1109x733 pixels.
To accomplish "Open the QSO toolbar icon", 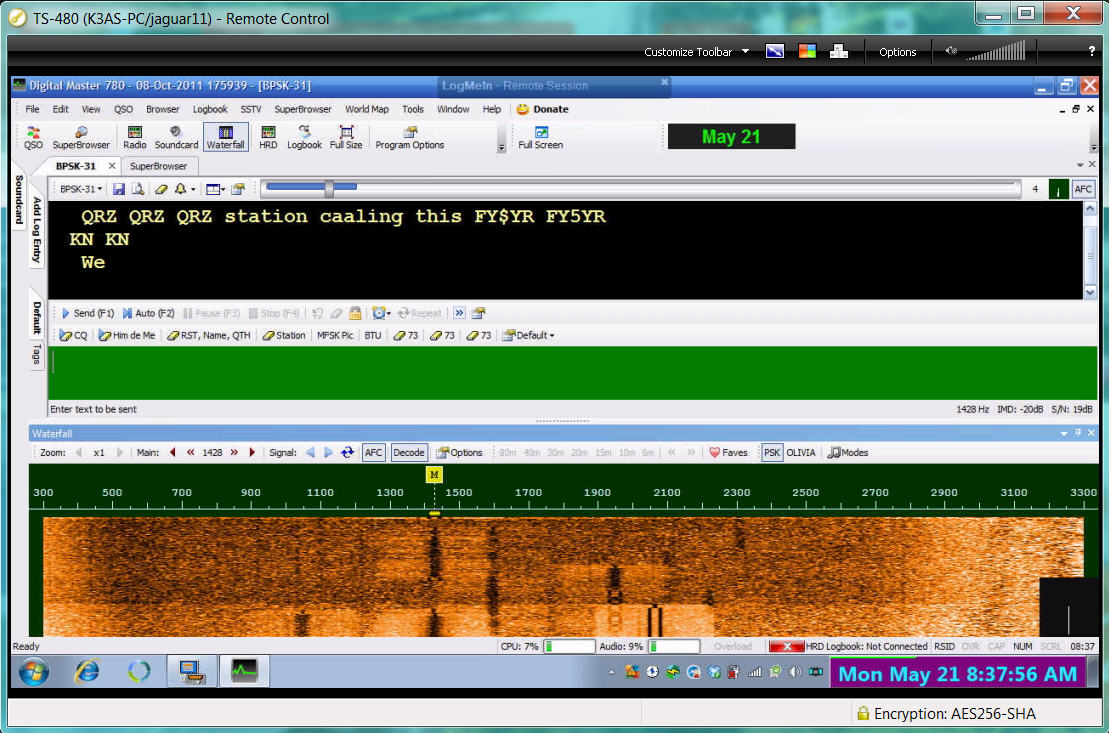I will coord(33,137).
